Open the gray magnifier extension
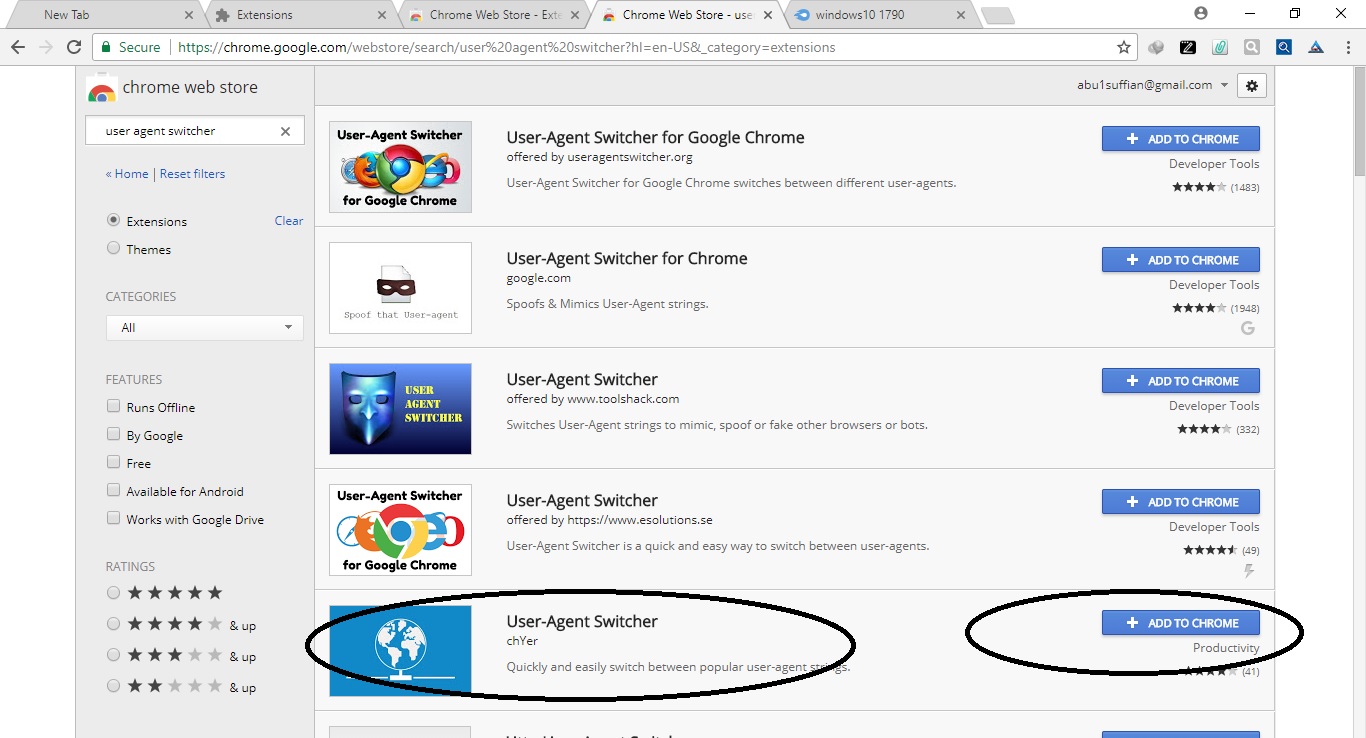The image size is (1366, 738). click(1252, 47)
